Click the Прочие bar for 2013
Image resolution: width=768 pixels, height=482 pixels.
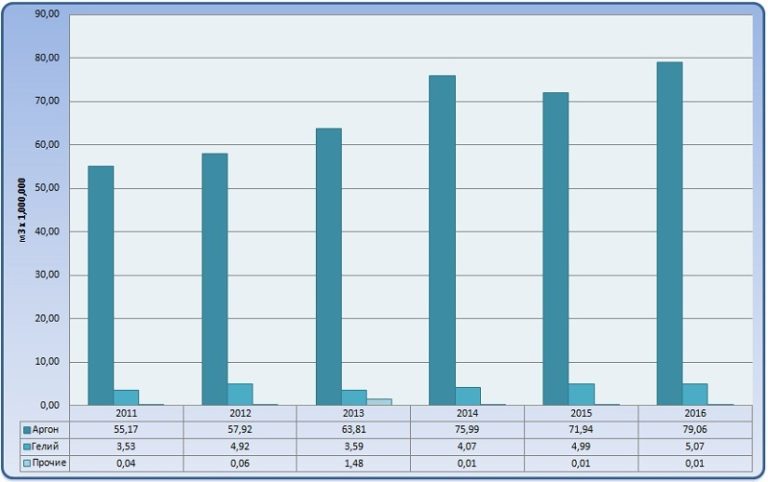pyautogui.click(x=379, y=402)
